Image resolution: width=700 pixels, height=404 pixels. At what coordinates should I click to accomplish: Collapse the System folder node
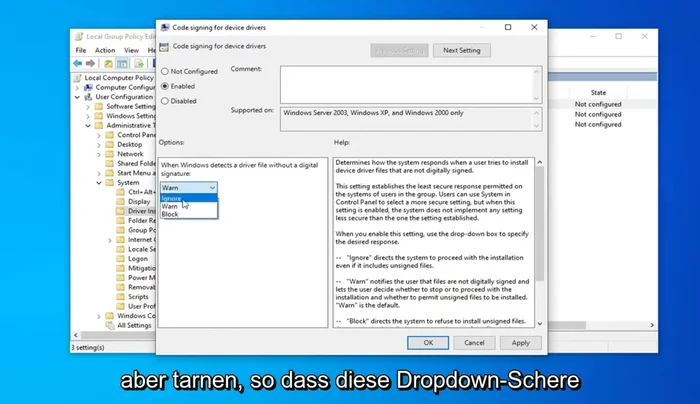coord(99,183)
